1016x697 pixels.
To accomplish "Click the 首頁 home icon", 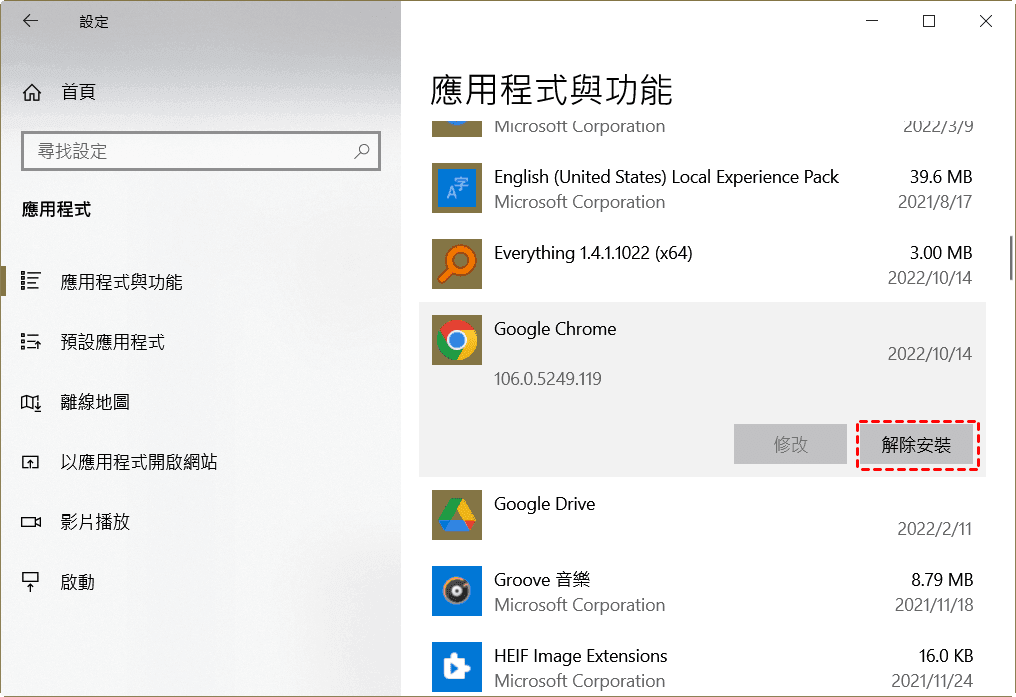I will click(32, 93).
